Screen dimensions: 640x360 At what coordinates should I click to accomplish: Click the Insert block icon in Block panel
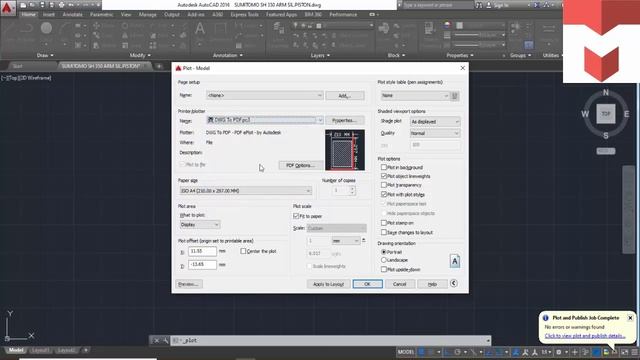pyautogui.click(x=384, y=29)
